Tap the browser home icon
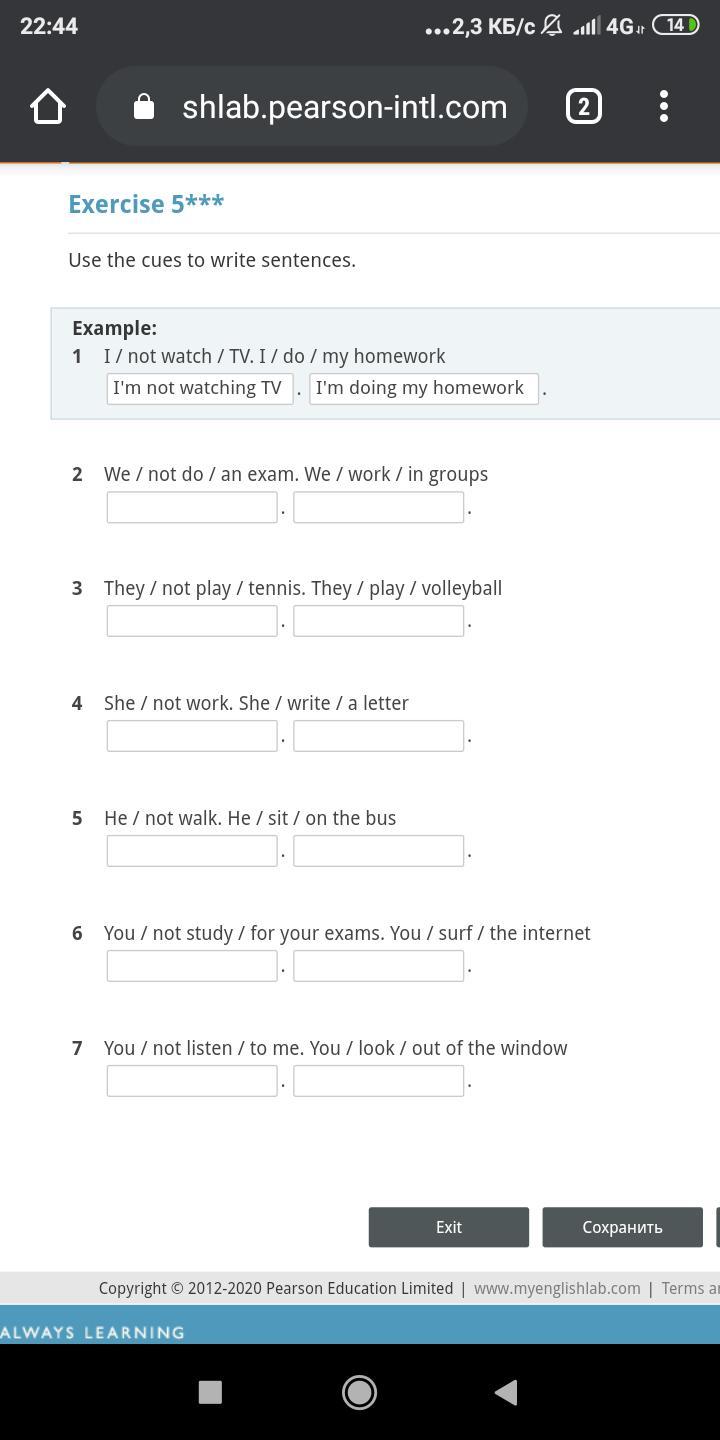The height and width of the screenshot is (1440, 720). [47, 106]
